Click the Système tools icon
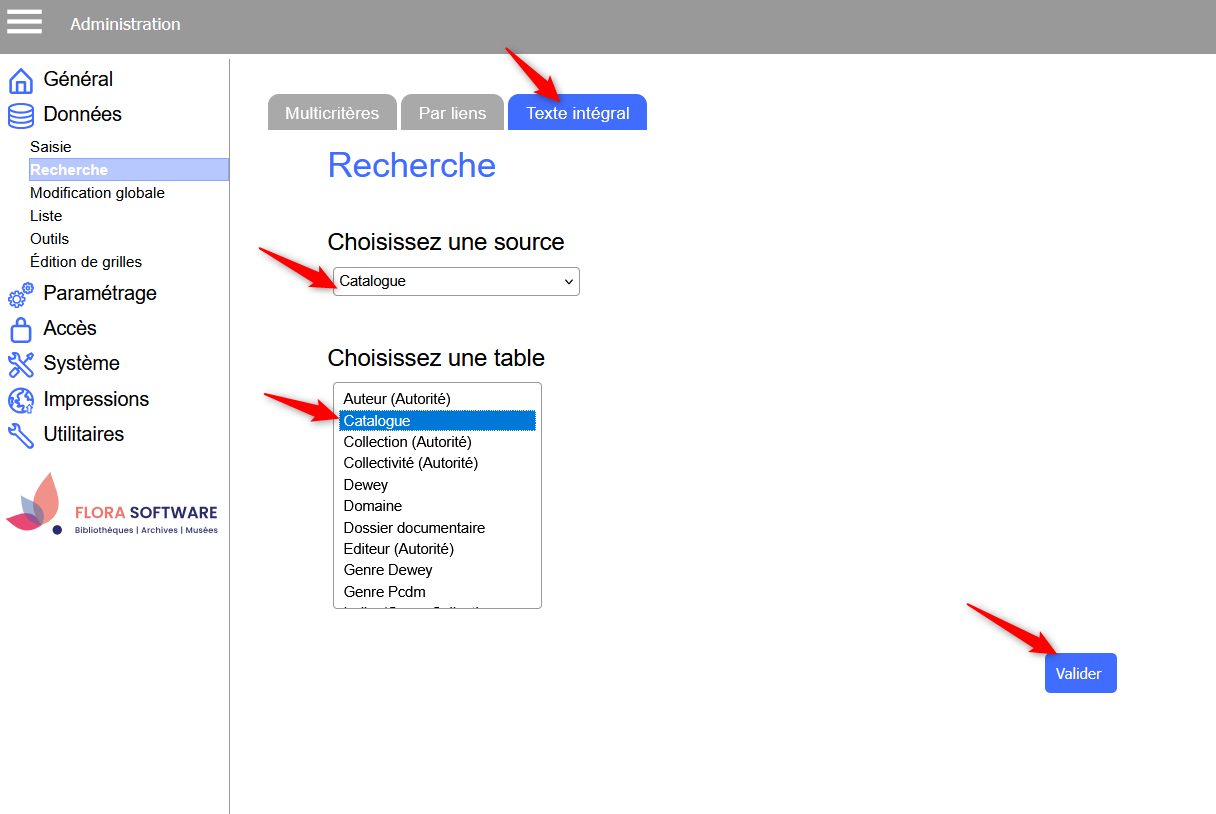The width and height of the screenshot is (1216, 814). pos(21,364)
